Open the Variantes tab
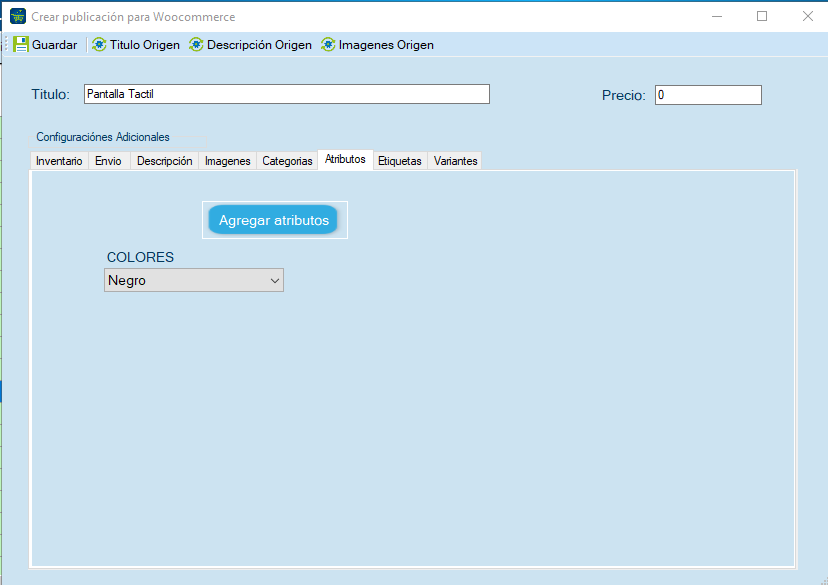The width and height of the screenshot is (828, 585). coord(456,161)
